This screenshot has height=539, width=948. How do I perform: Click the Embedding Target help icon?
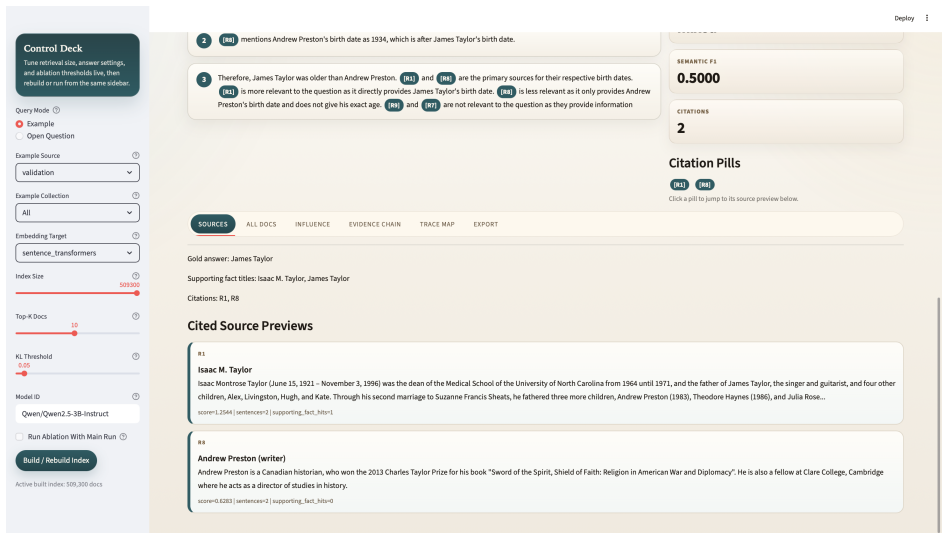(135, 236)
